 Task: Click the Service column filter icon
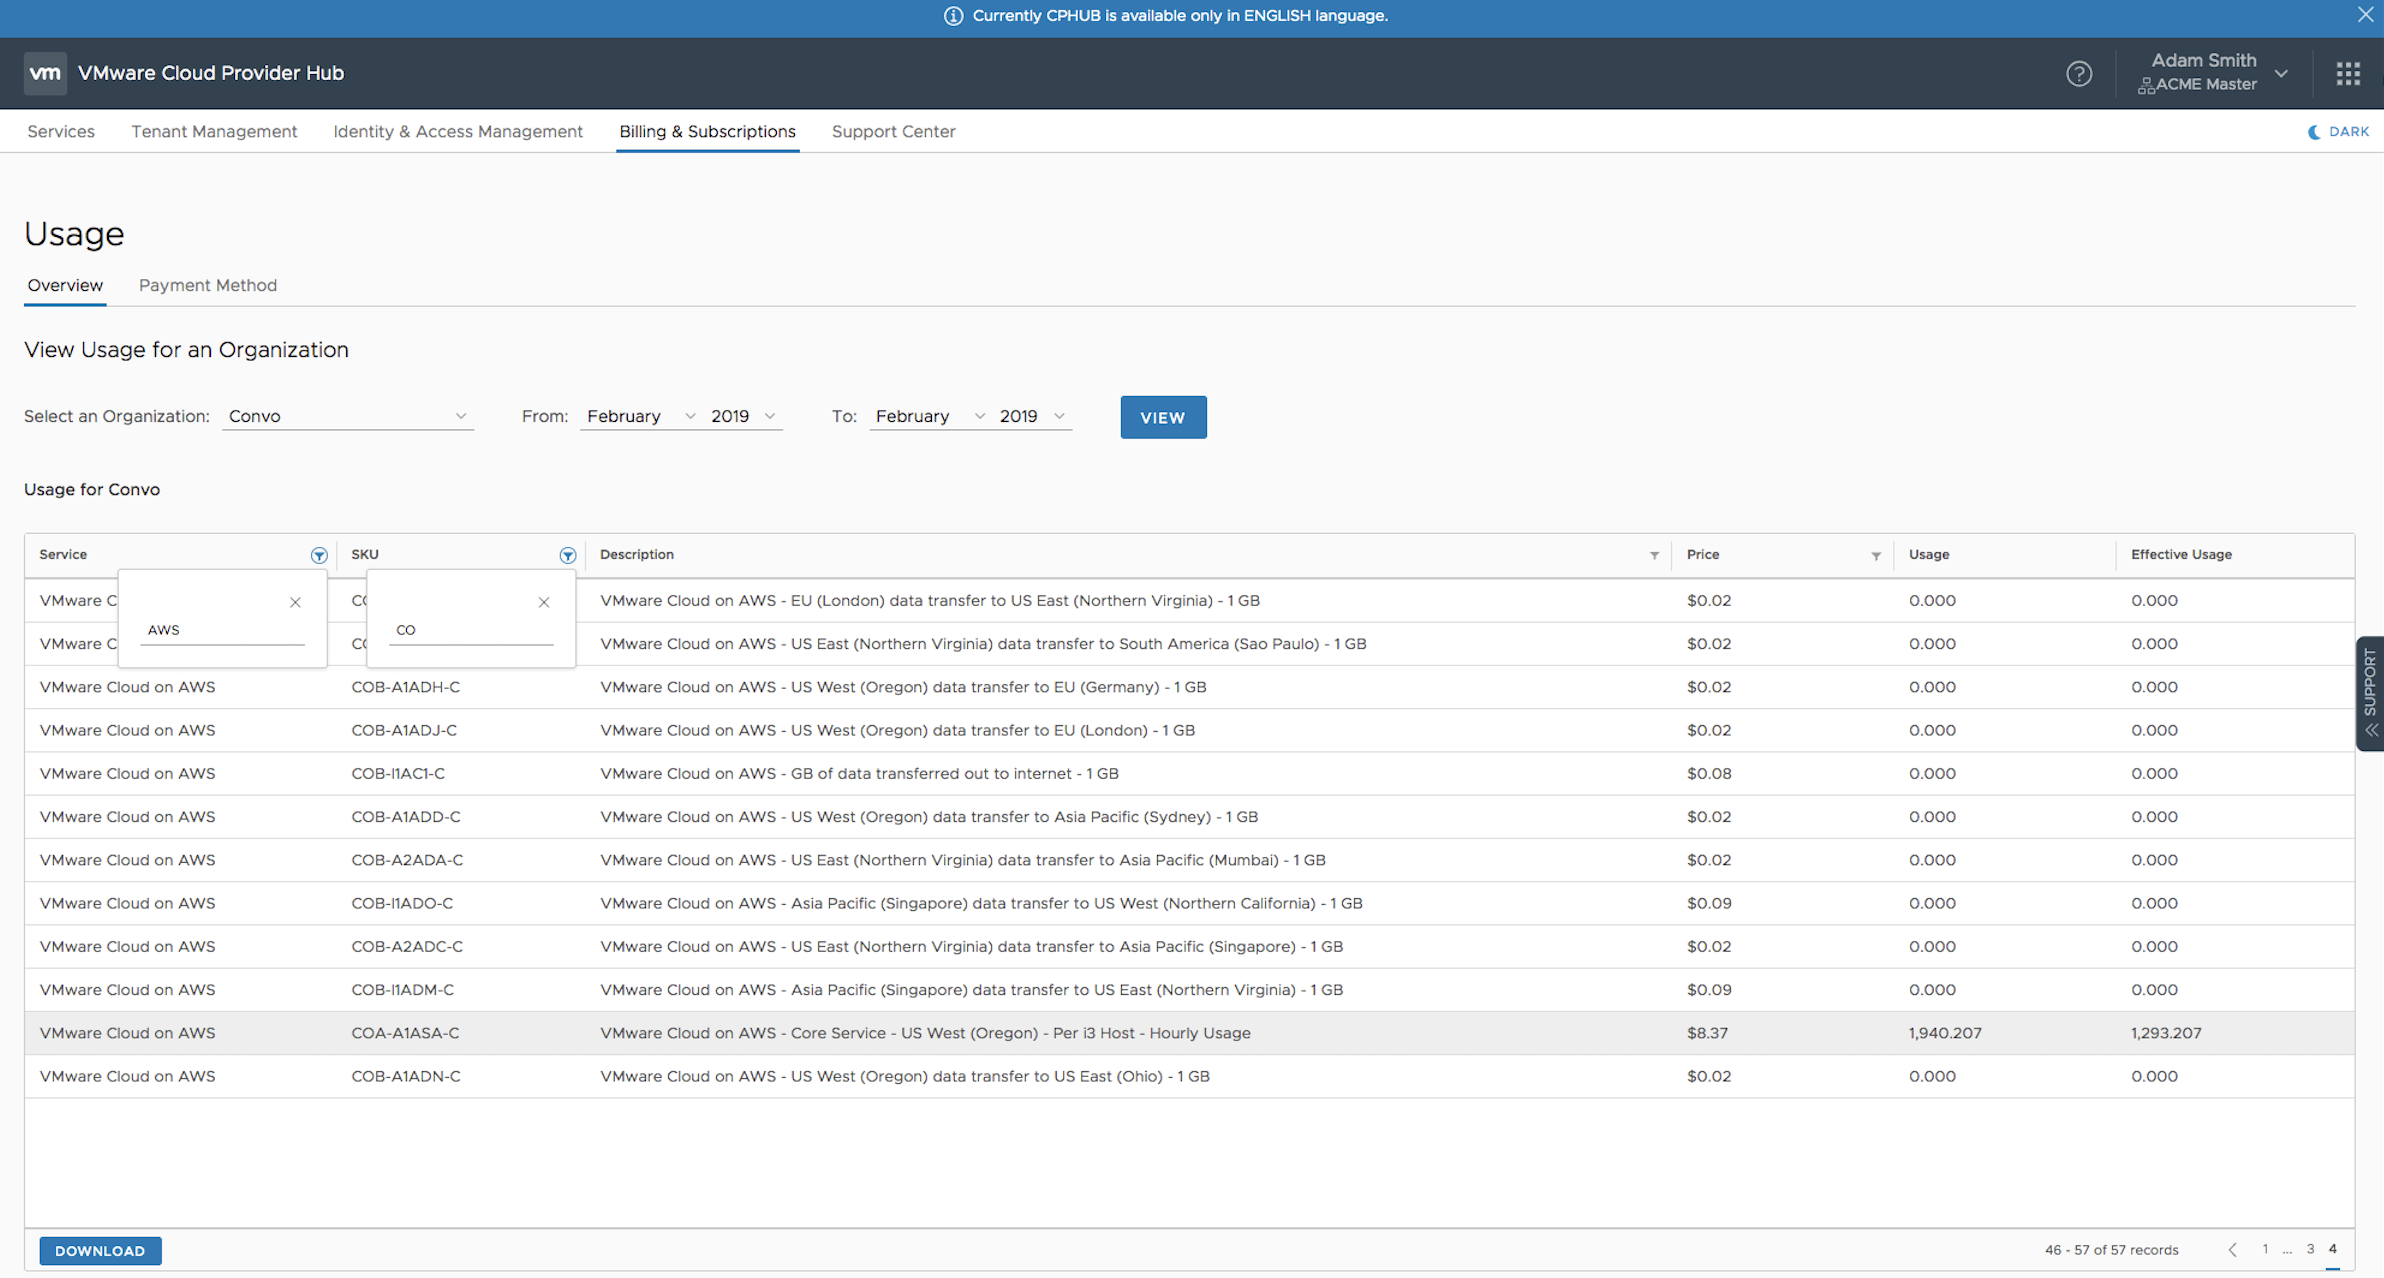319,555
